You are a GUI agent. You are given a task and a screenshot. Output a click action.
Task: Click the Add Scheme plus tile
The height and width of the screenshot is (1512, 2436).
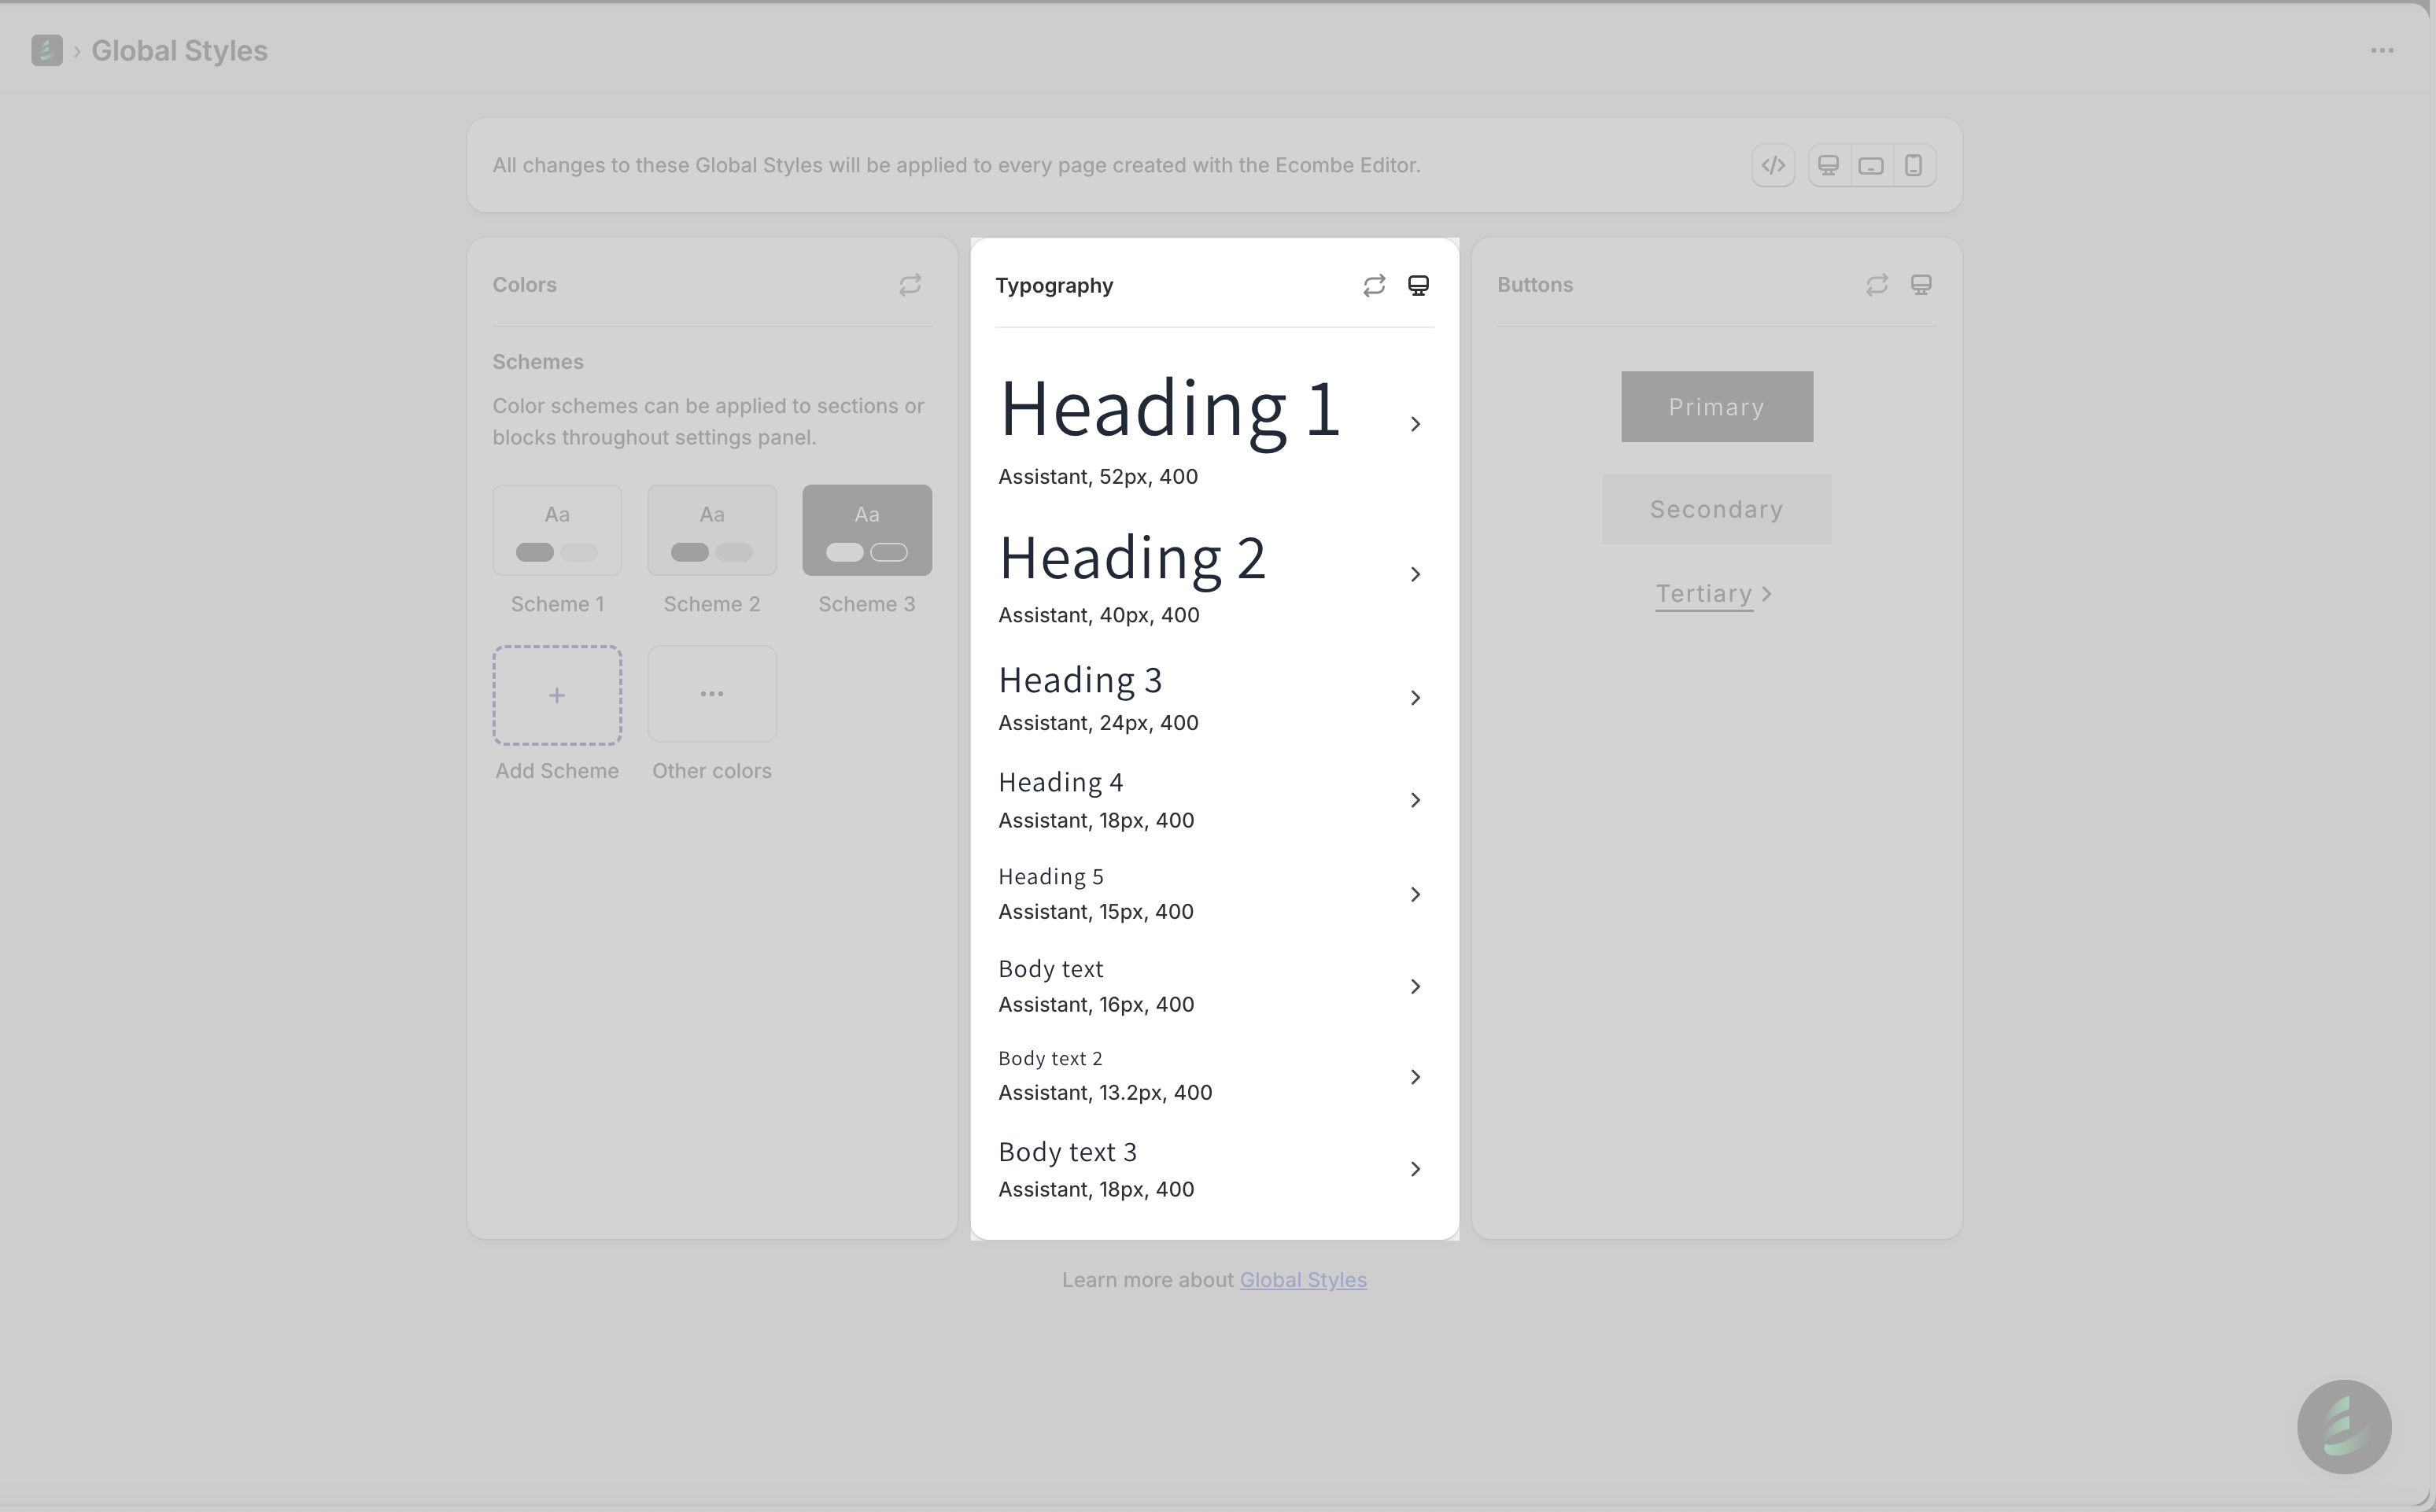557,695
